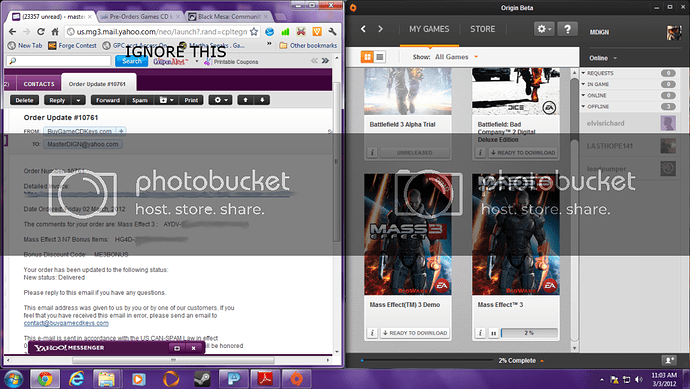Open Origin help question mark
The height and width of the screenshot is (389, 690).
coord(567,29)
